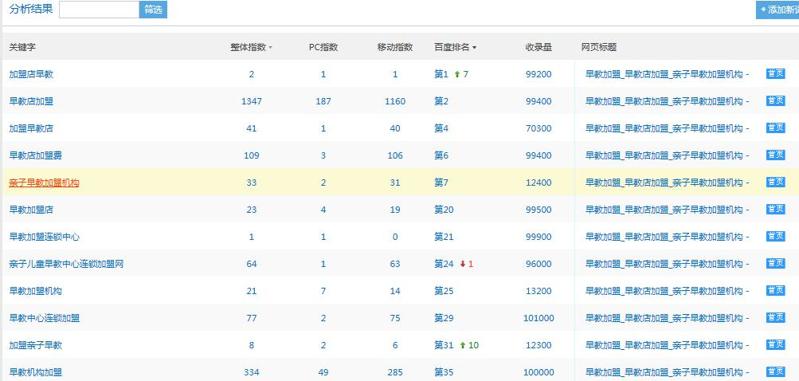
Task: Click 首页 badge in 加盟早教店 row
Action: (x=776, y=127)
